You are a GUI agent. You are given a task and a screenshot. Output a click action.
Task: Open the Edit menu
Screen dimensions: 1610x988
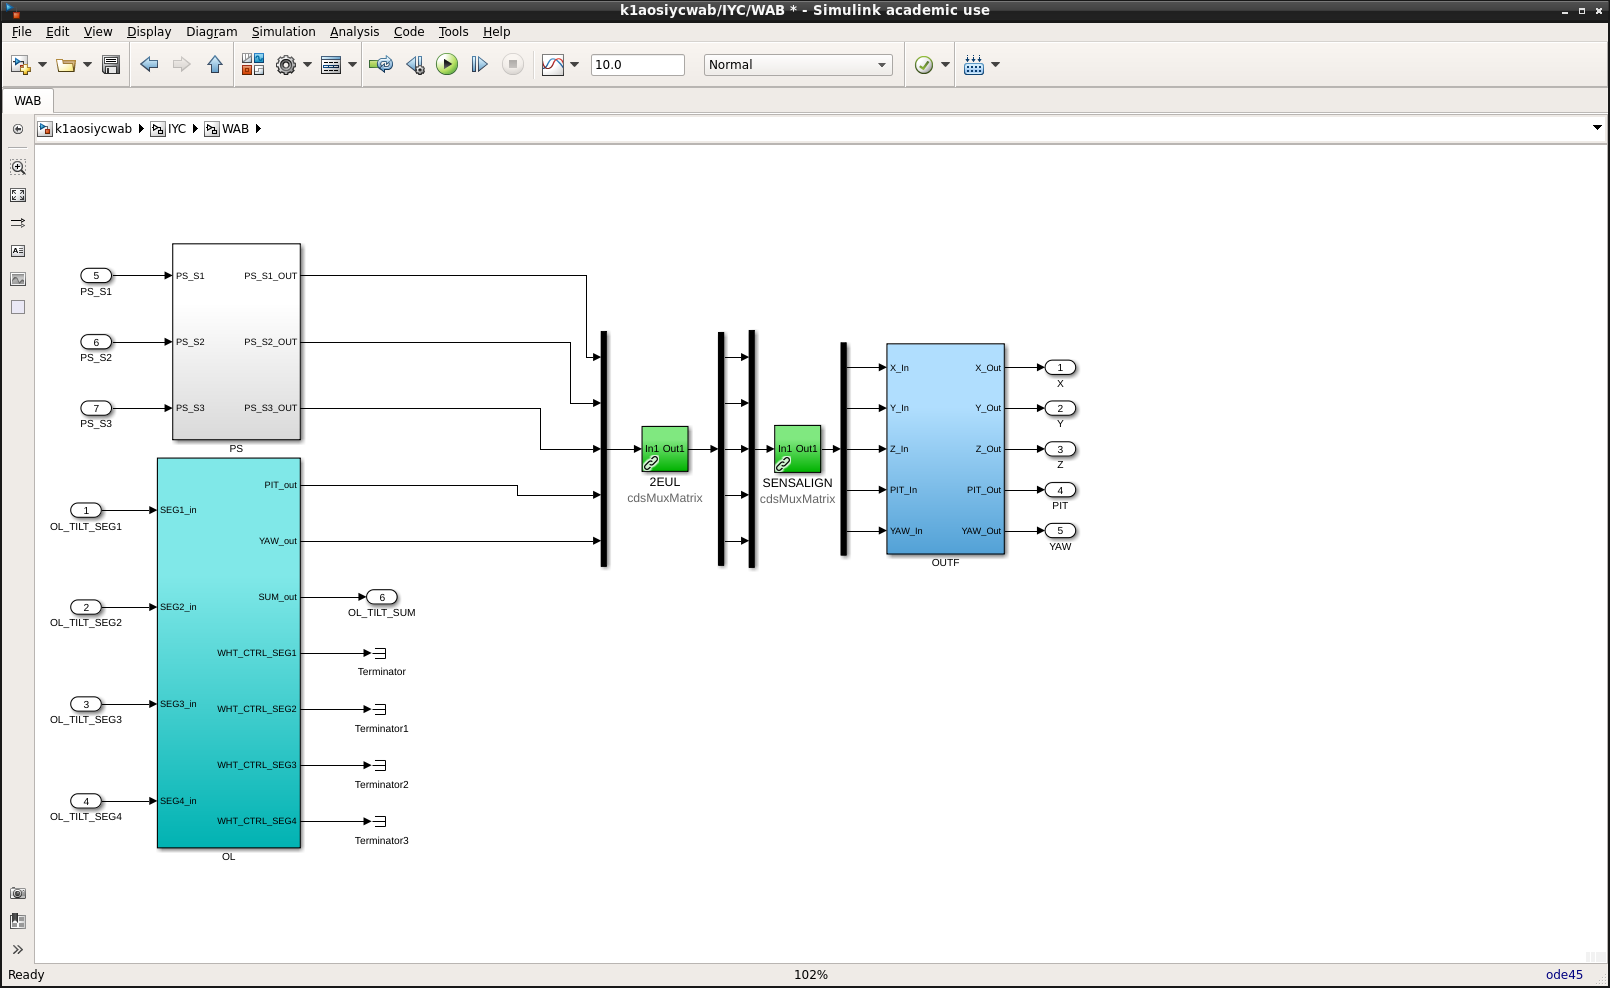click(x=57, y=32)
